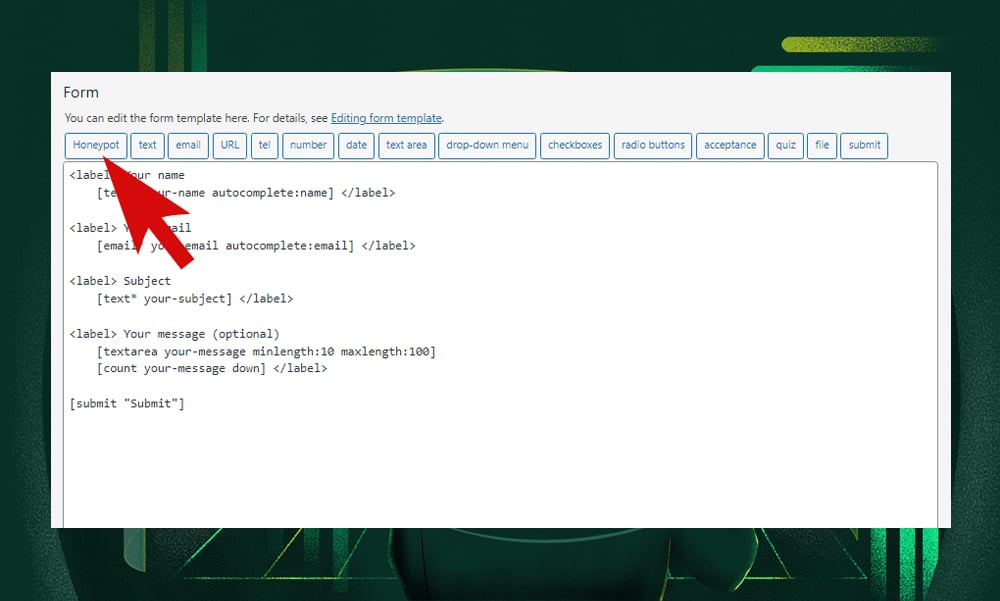The height and width of the screenshot is (601, 1000).
Task: Insert a Honeypot field into the form
Action: click(95, 145)
